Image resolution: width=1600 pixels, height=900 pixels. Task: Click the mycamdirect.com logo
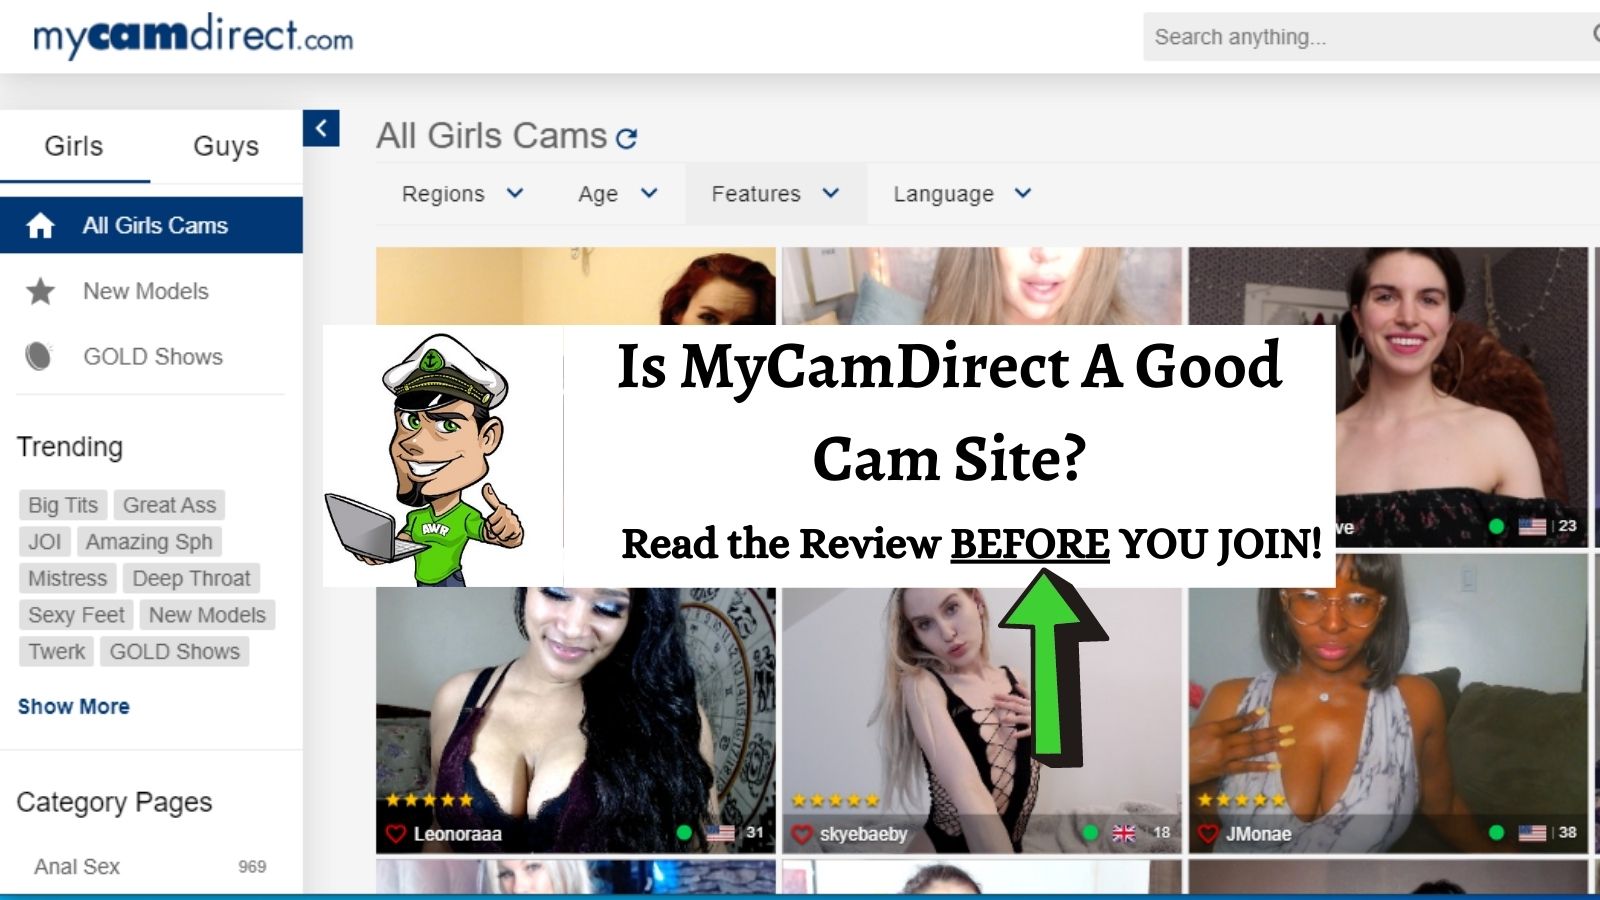pyautogui.click(x=193, y=36)
